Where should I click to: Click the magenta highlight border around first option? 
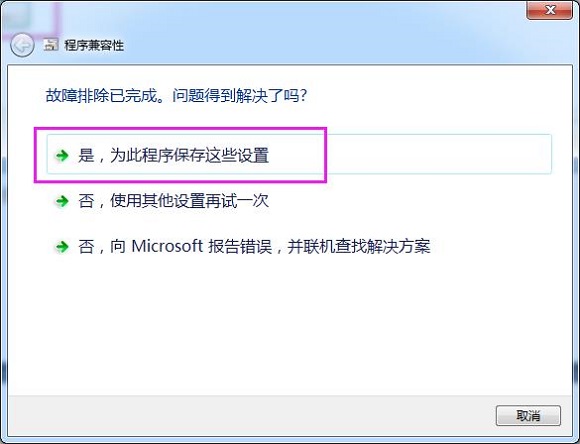180,128
